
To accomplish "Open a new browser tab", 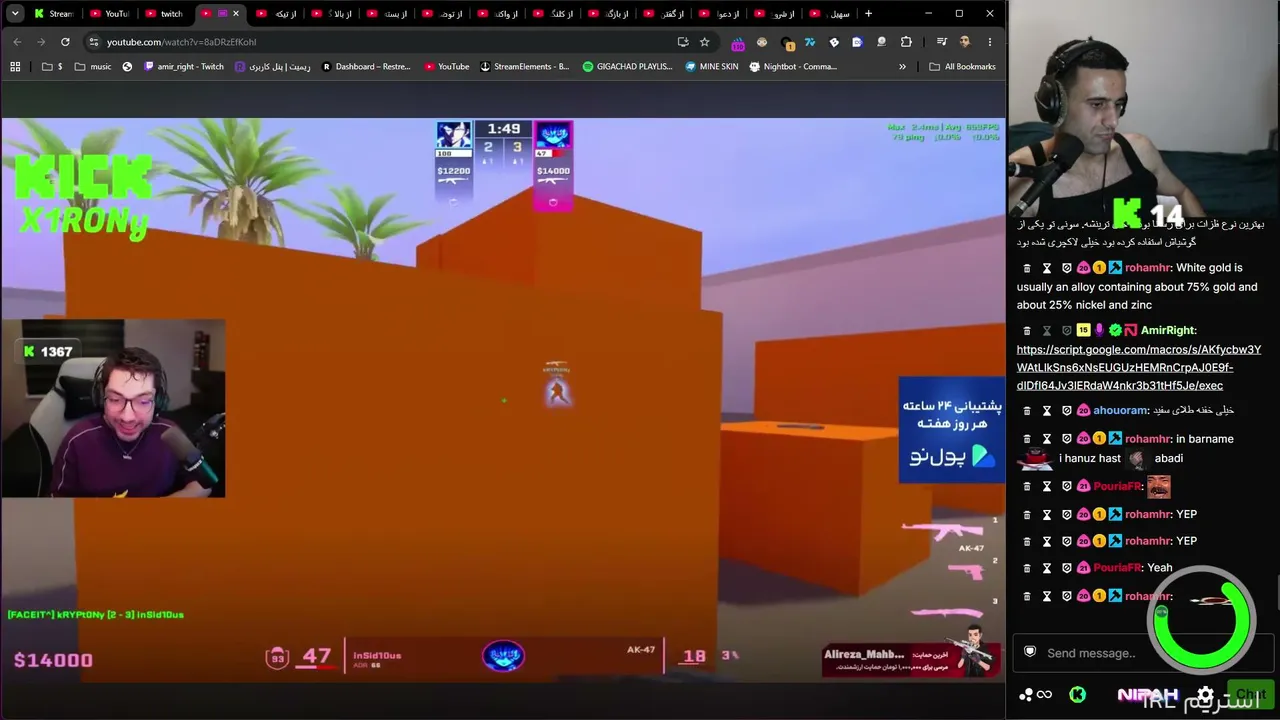I will click(868, 14).
